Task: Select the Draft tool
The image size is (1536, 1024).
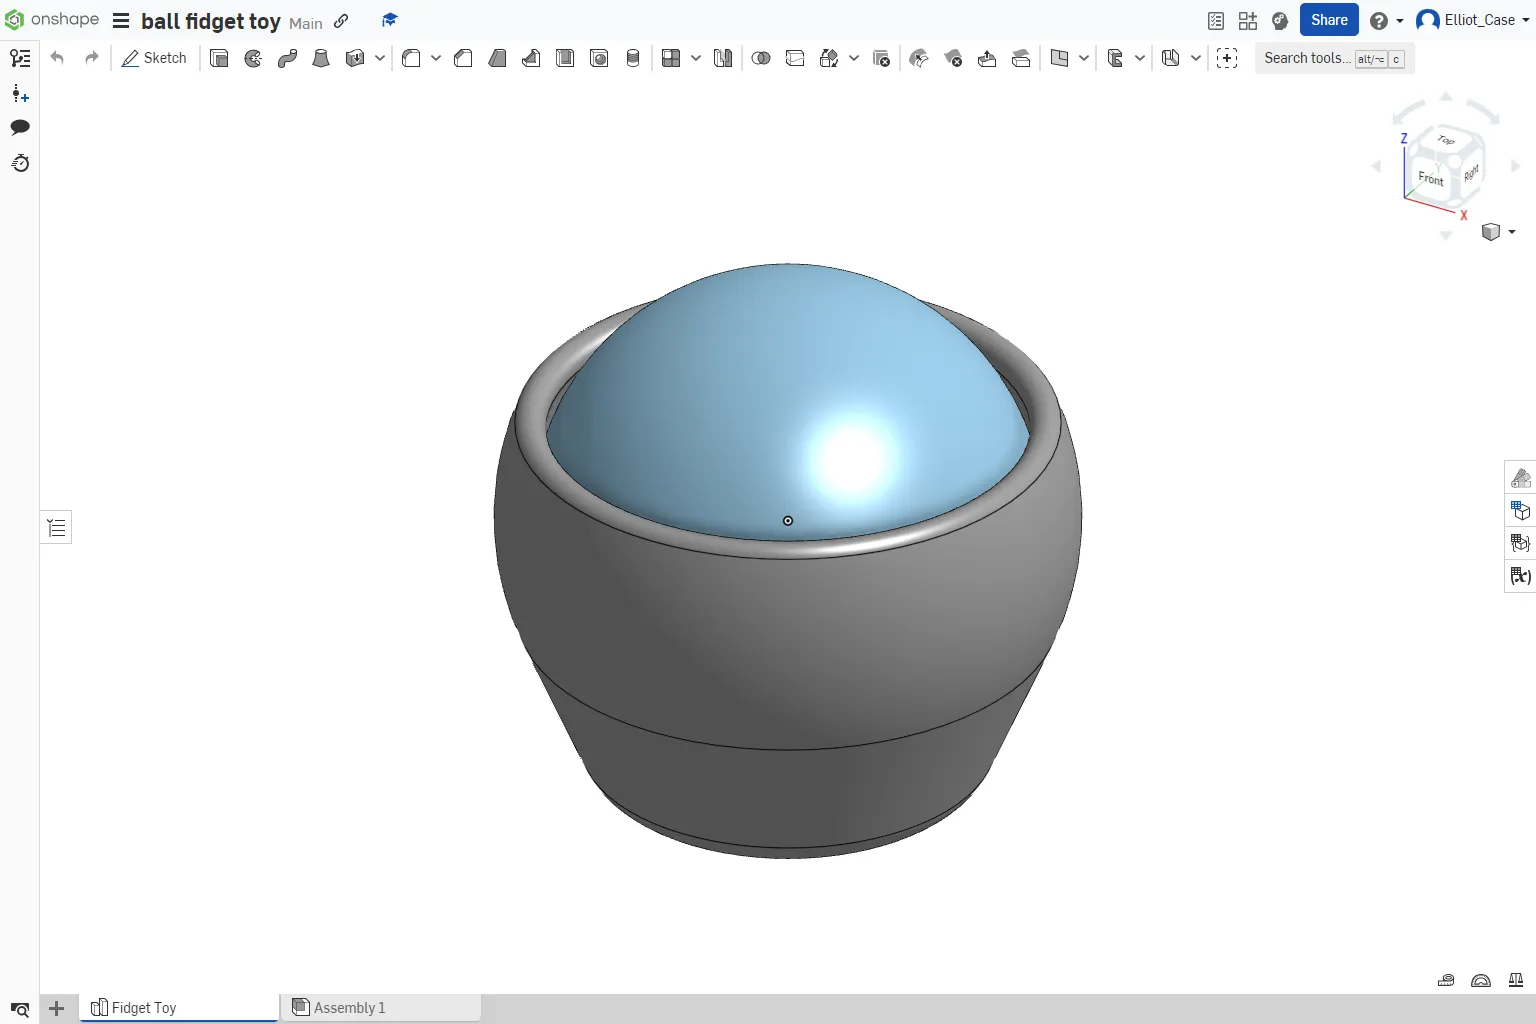Action: (497, 58)
